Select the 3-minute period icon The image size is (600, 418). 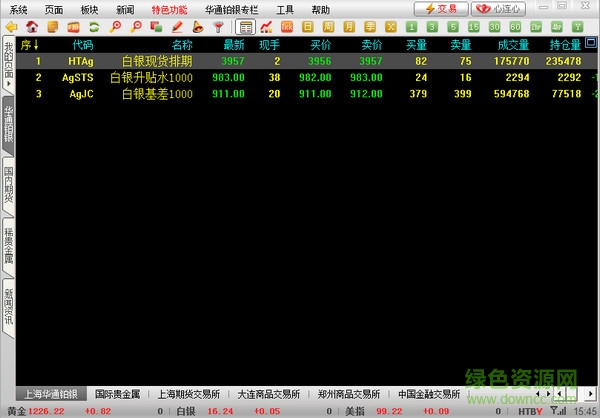(x=432, y=27)
